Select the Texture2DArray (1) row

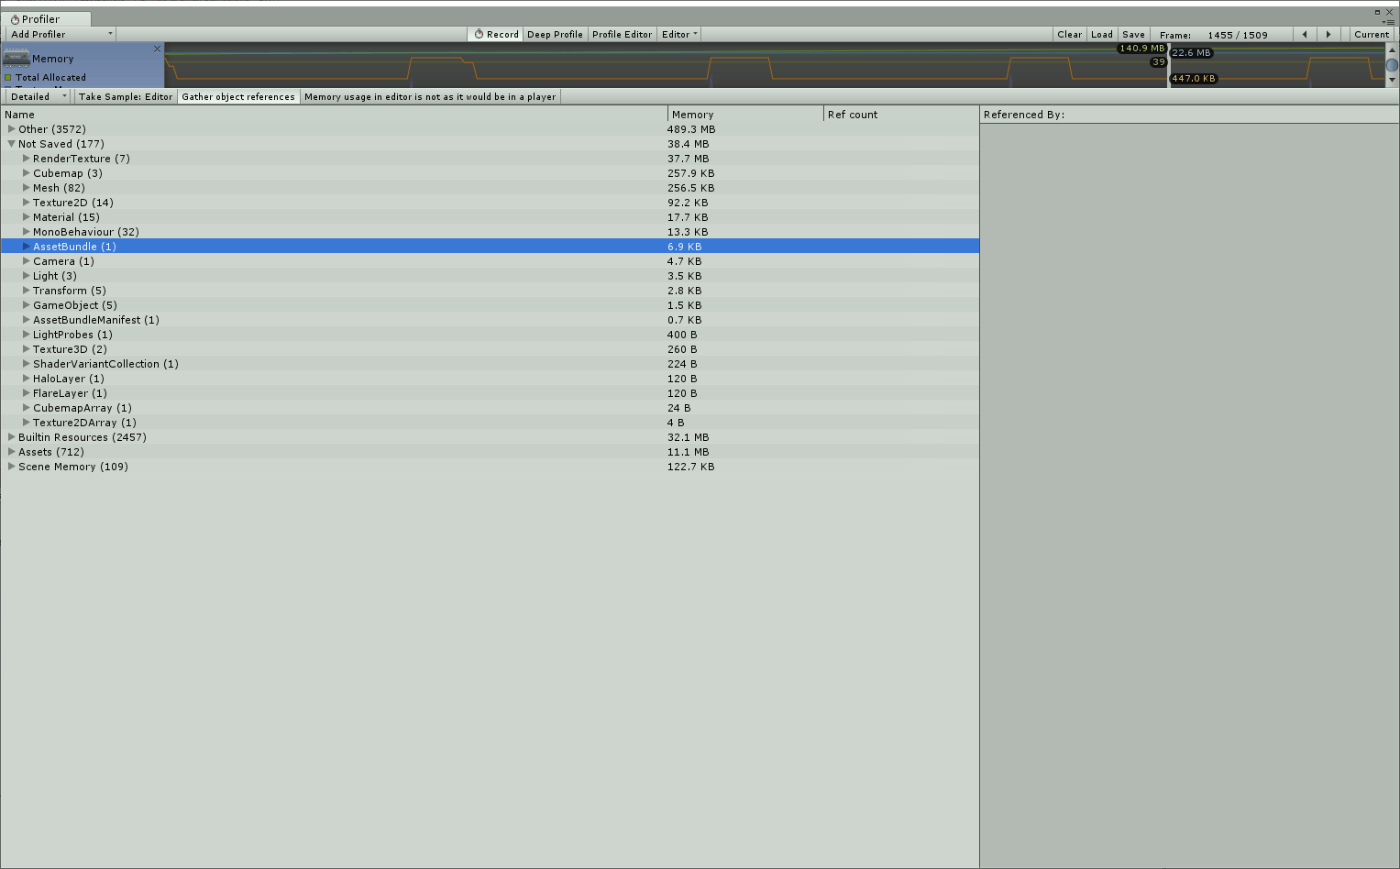point(489,422)
